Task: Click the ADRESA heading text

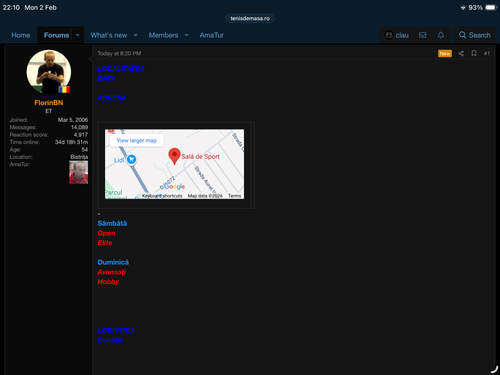Action: pyautogui.click(x=112, y=98)
